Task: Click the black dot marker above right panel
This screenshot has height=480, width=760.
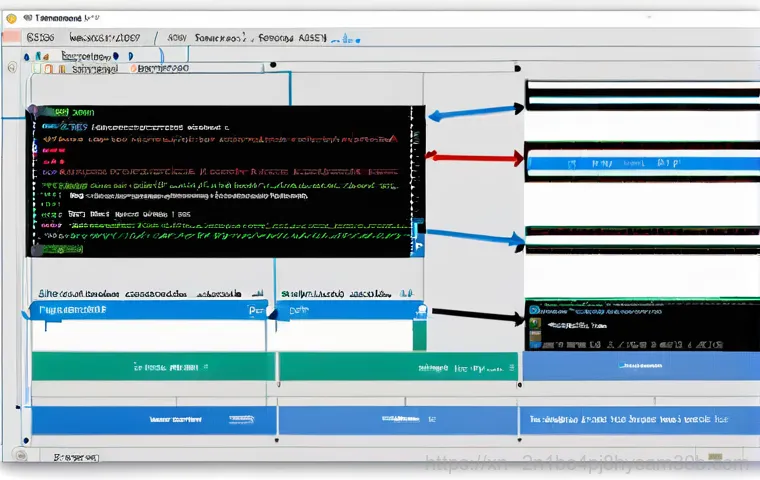Action: pos(517,69)
